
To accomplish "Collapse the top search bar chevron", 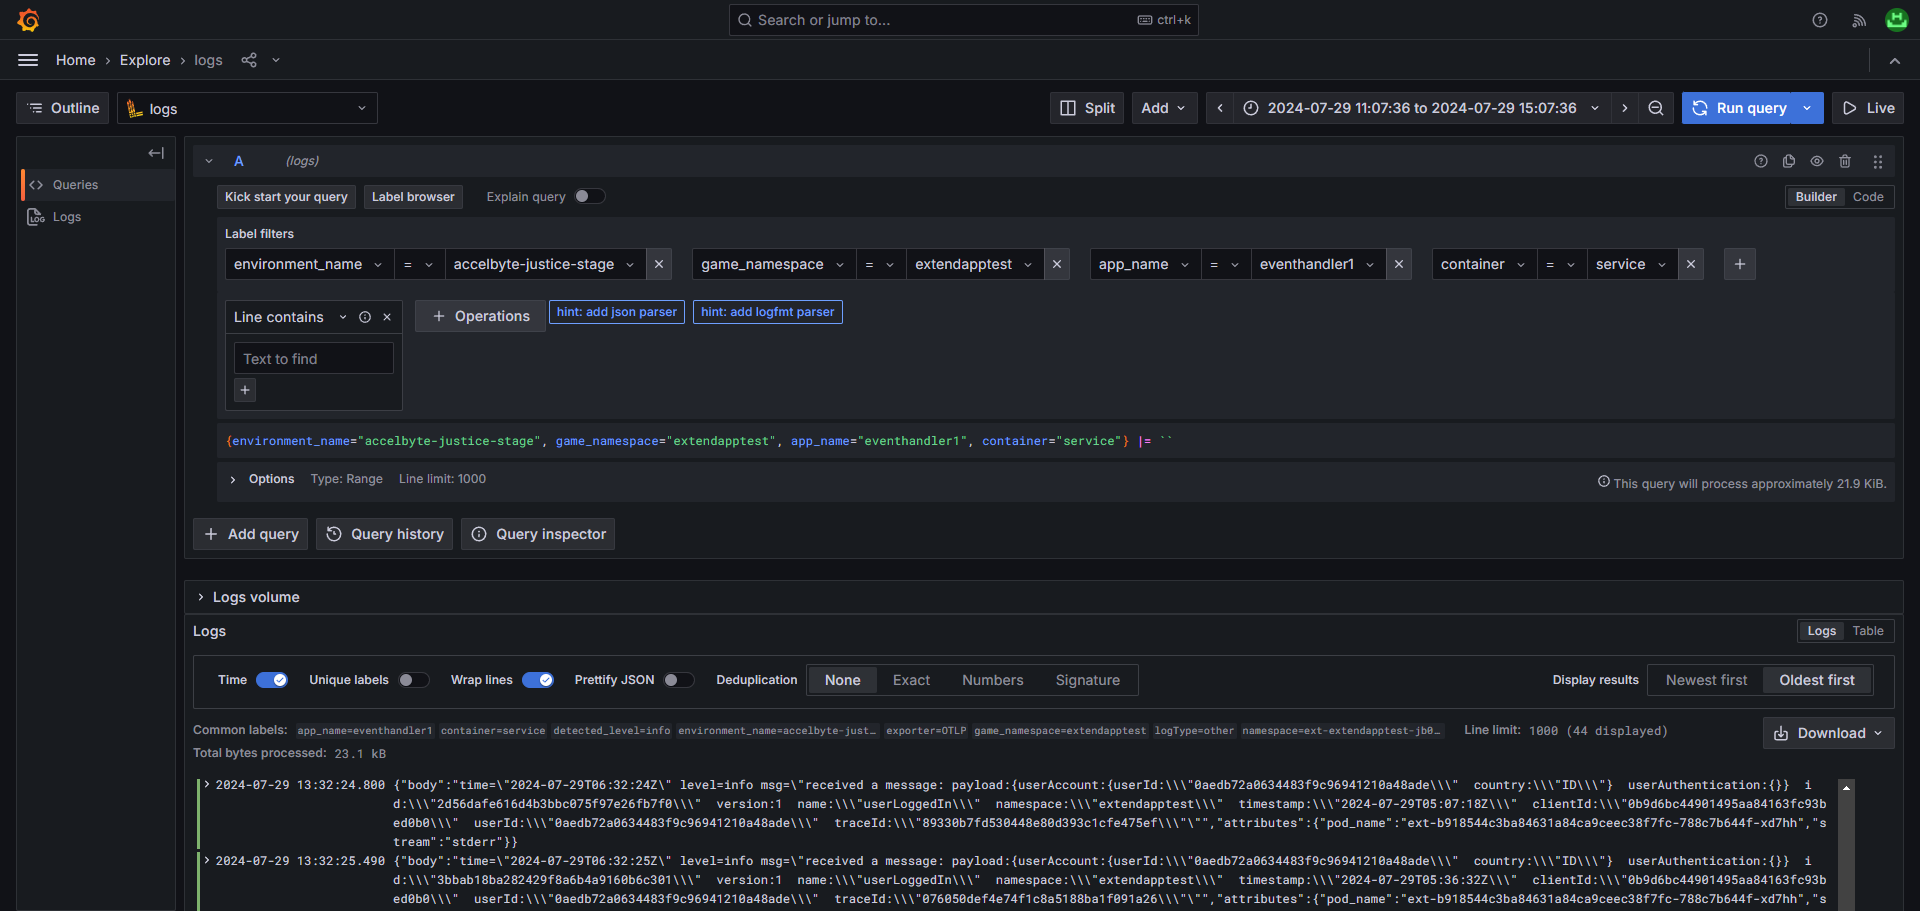I will tap(1895, 60).
